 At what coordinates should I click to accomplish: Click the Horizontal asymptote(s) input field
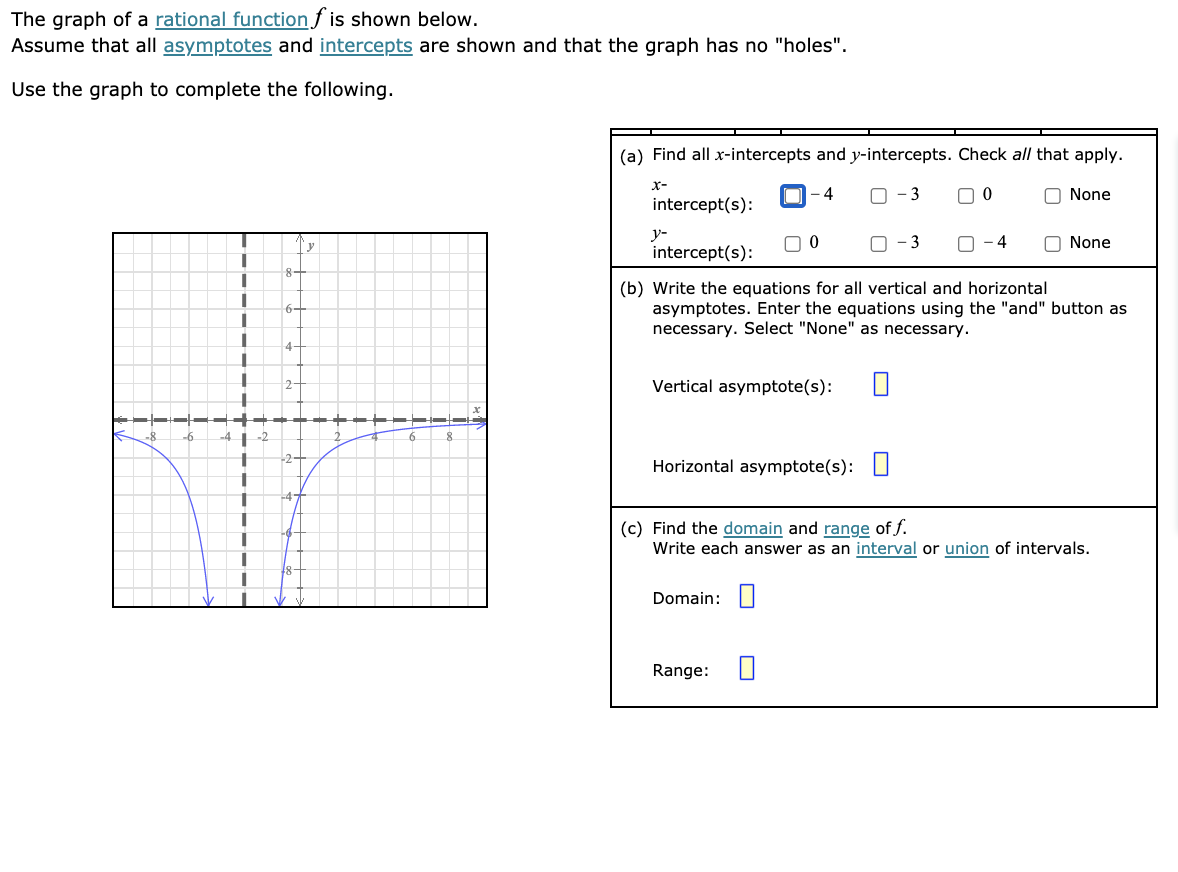(882, 464)
